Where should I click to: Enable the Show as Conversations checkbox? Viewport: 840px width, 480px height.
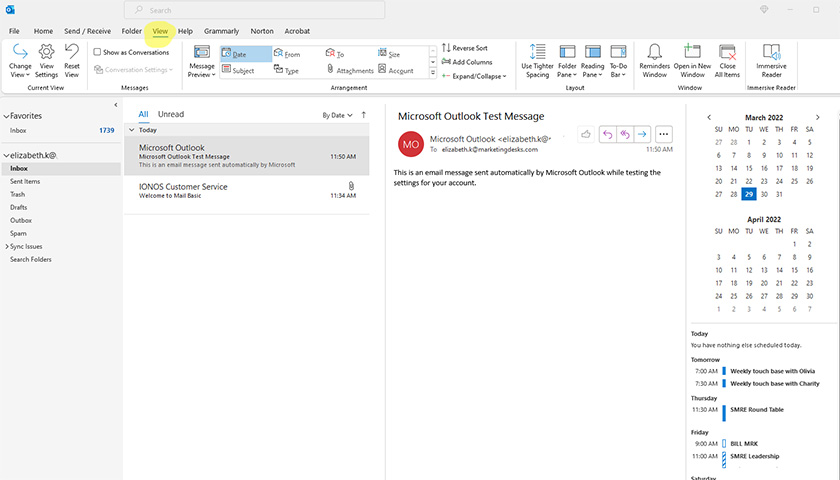[97, 52]
